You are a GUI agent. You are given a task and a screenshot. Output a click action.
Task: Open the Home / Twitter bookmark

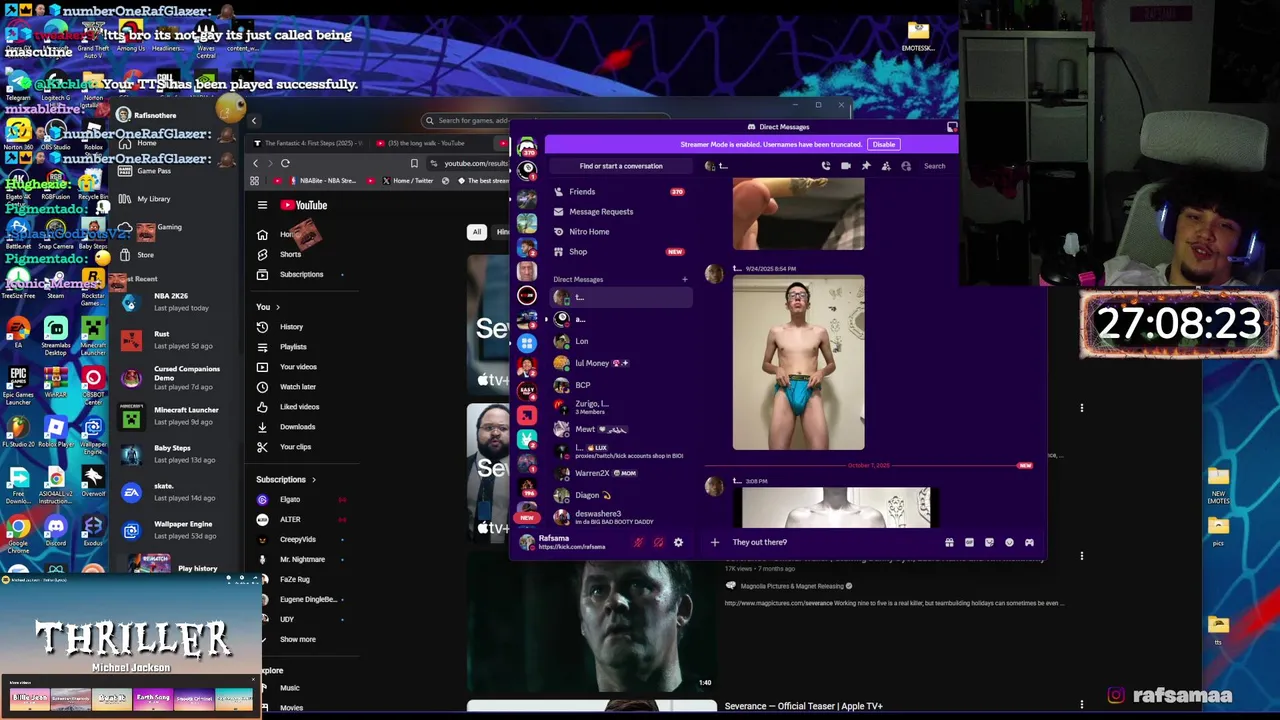(x=407, y=181)
